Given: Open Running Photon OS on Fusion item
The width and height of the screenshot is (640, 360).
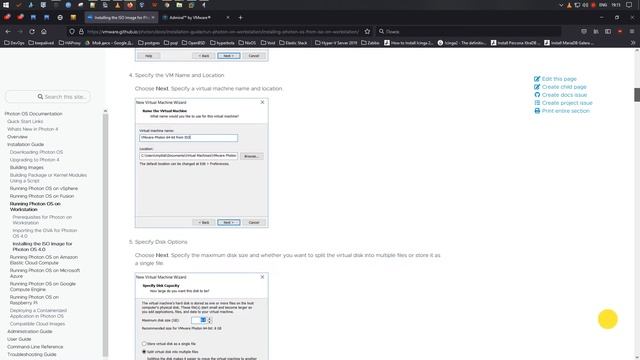Looking at the screenshot, I should 42,196.
